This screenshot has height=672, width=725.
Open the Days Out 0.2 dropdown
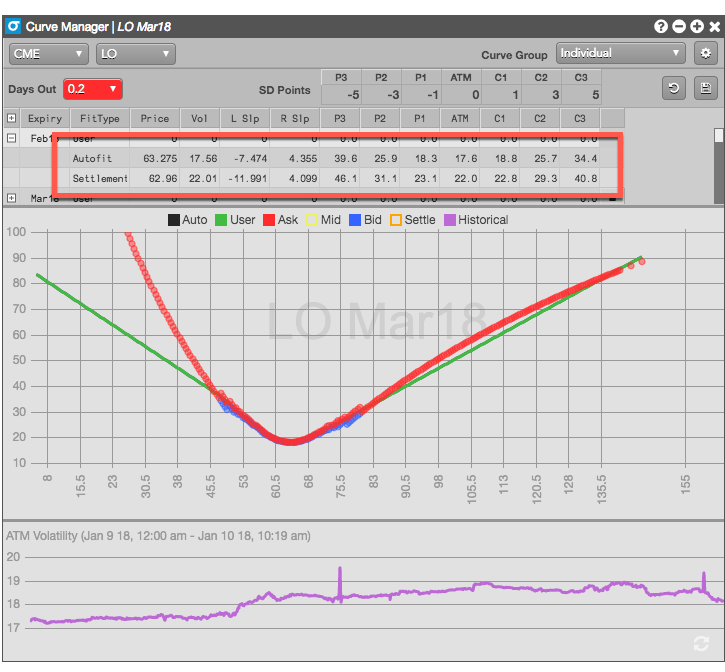pos(93,89)
